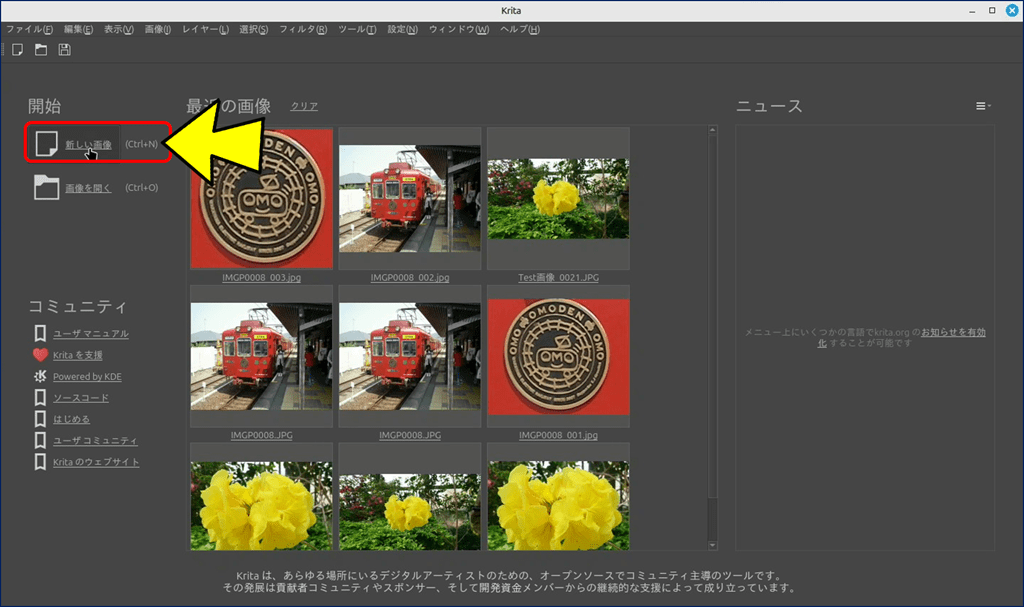This screenshot has width=1024, height=607.
Task: Click the new document toolbar icon
Action: pos(17,50)
